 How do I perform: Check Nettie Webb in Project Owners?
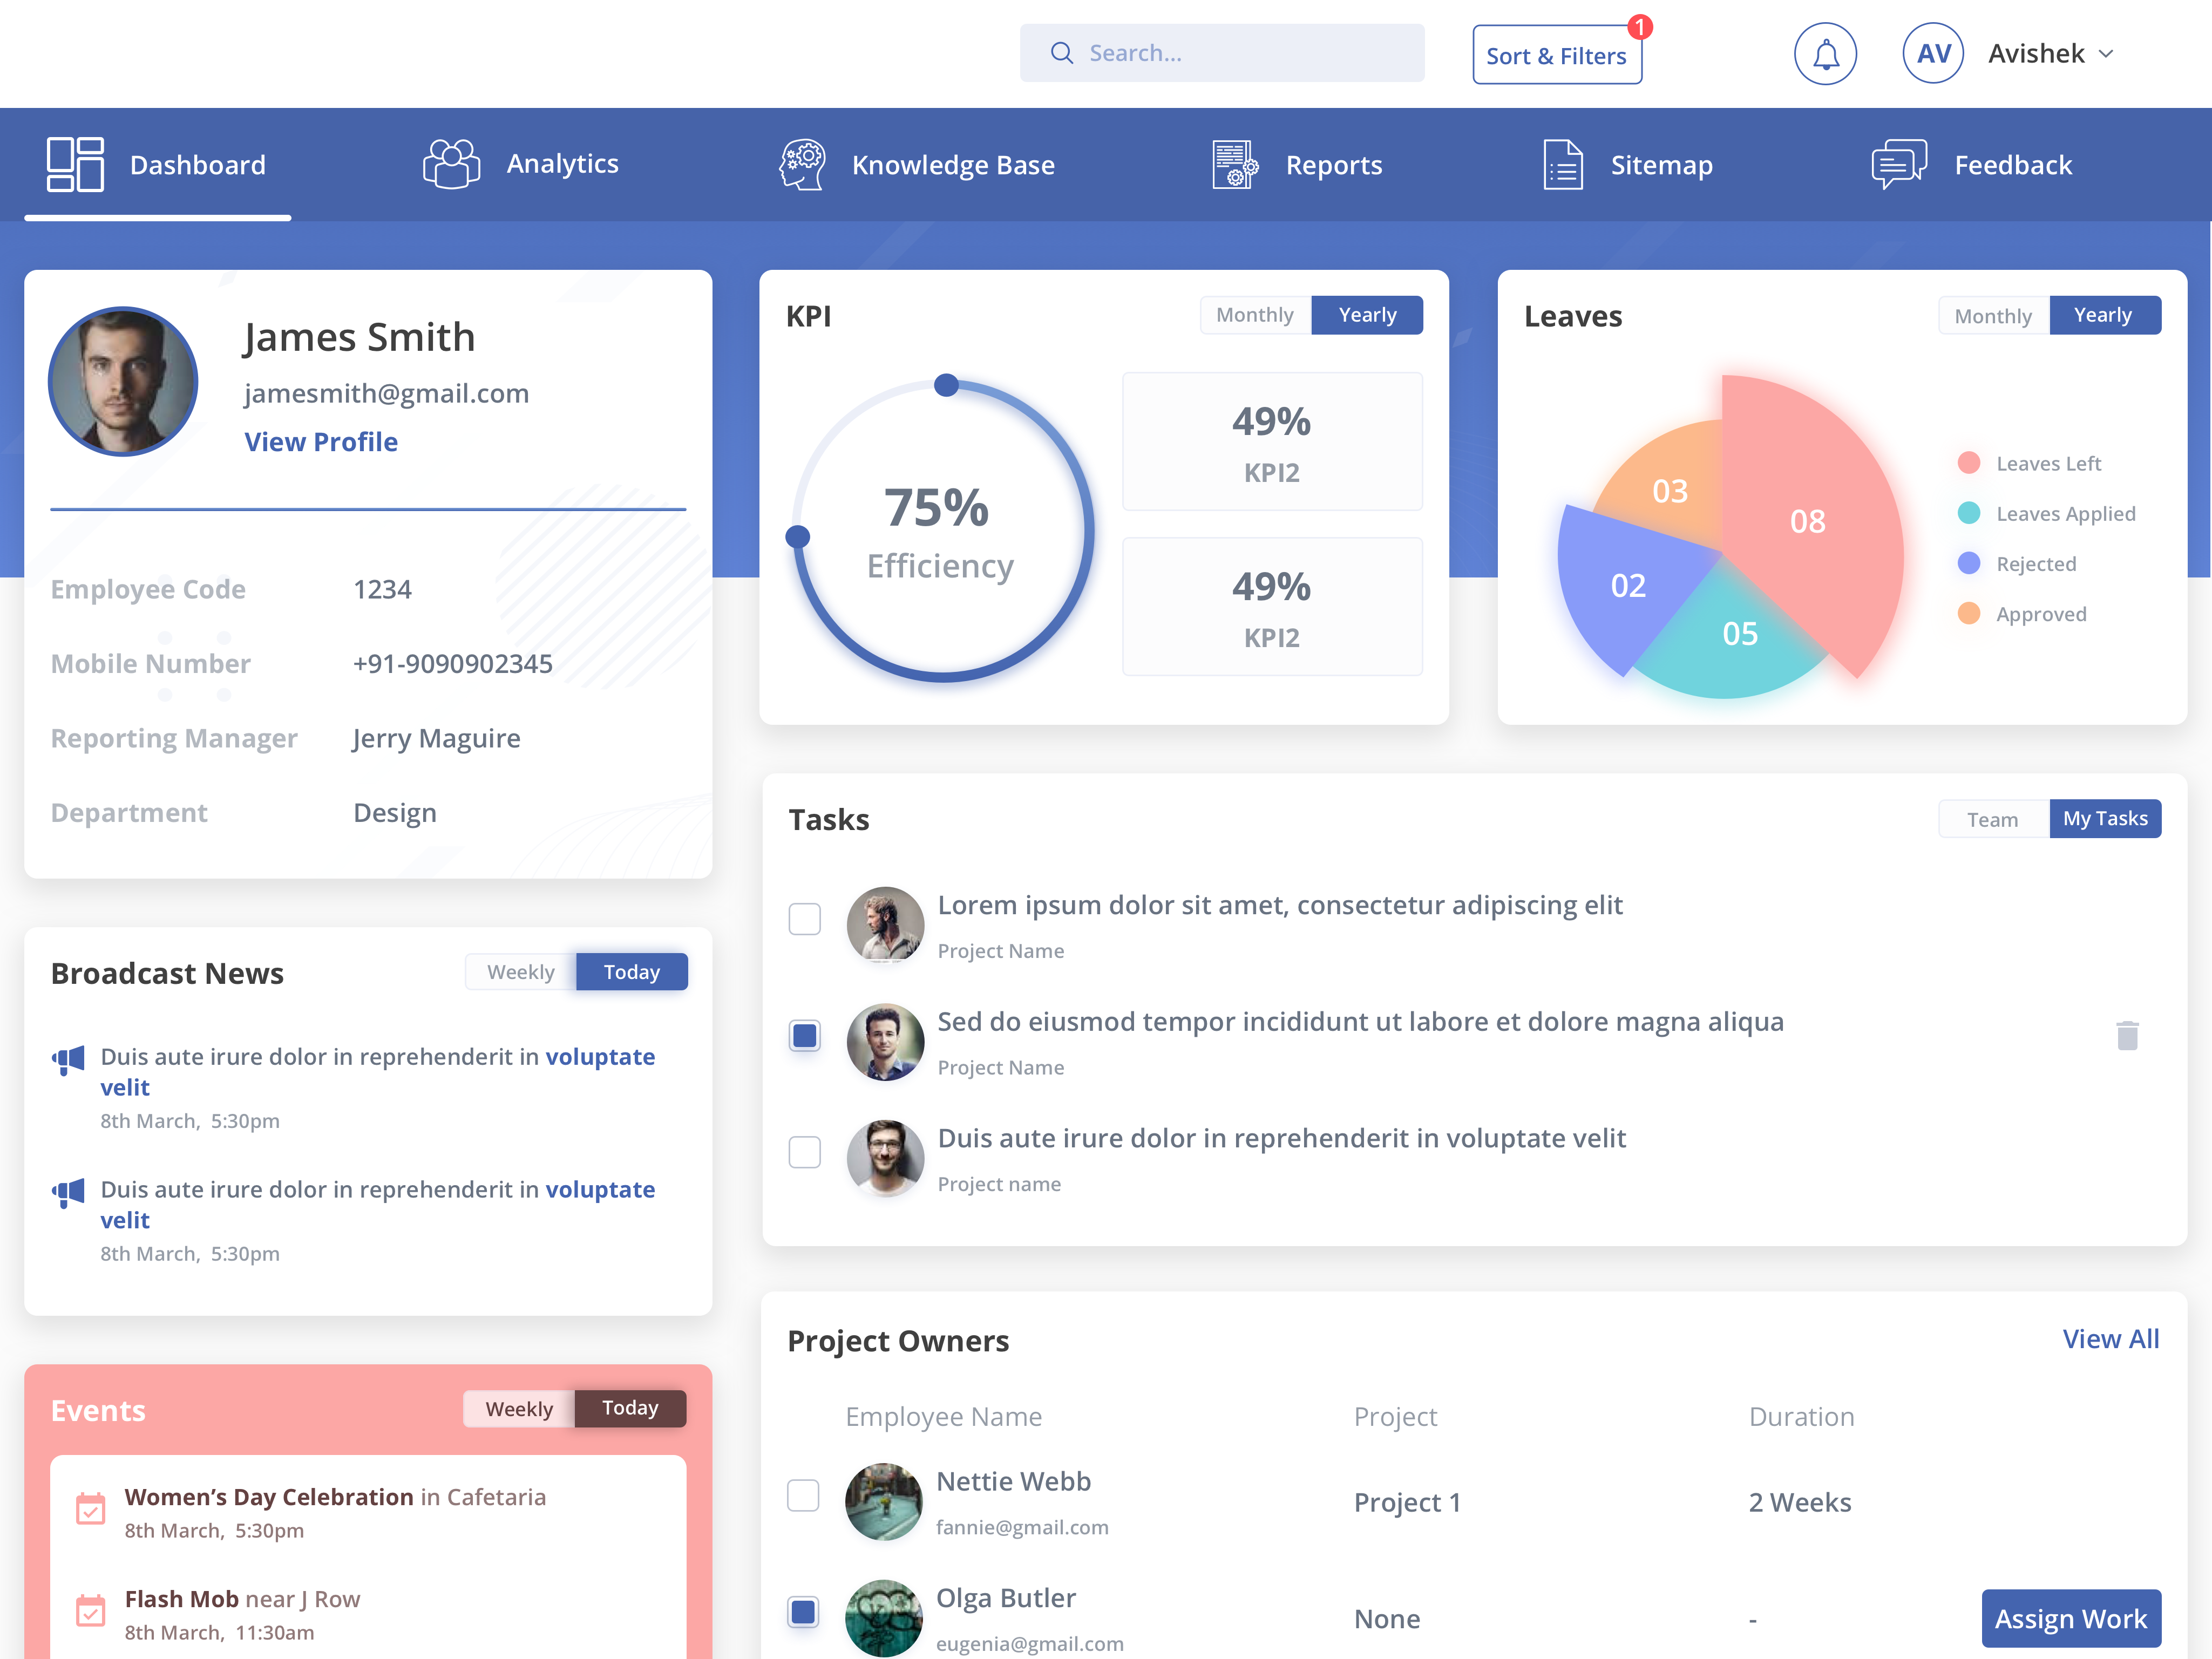click(x=804, y=1495)
